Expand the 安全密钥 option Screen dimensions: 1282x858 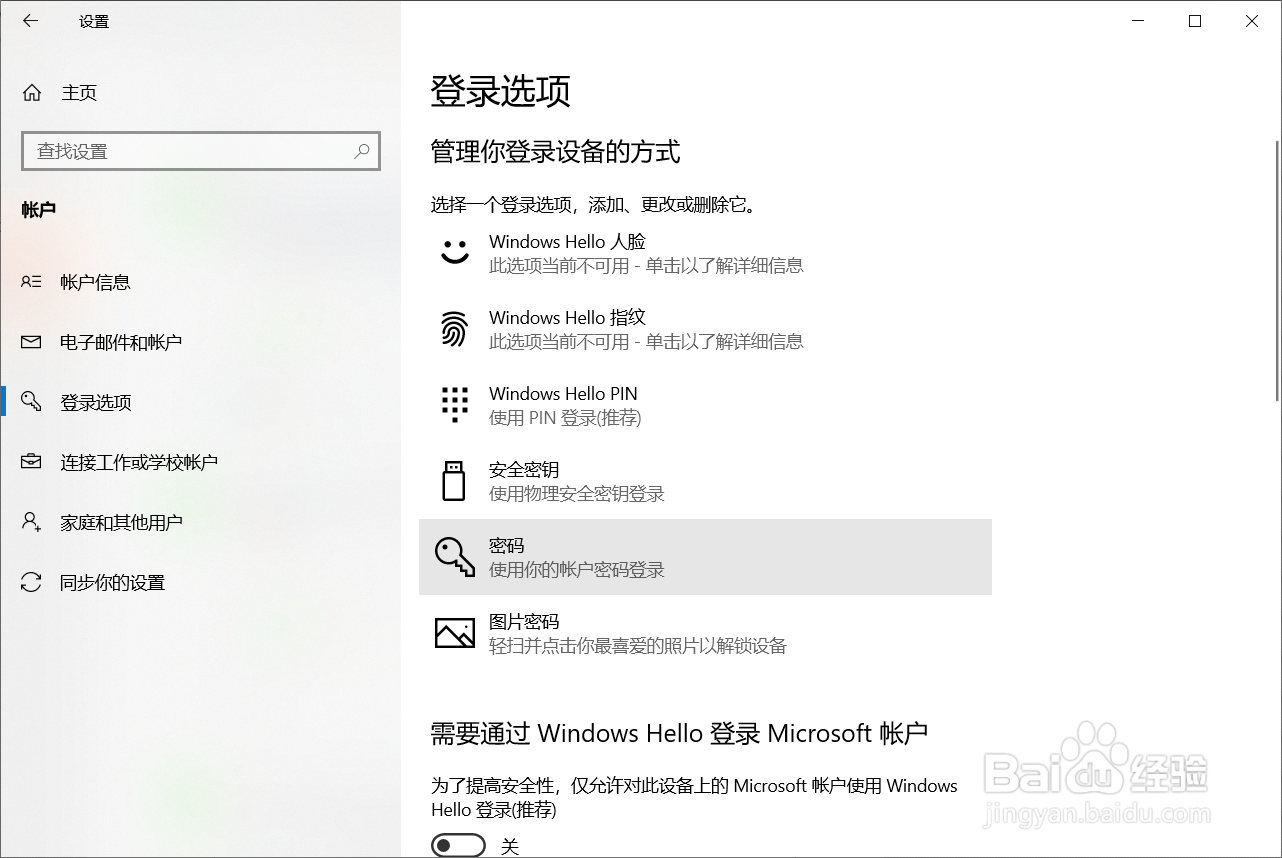[x=705, y=481]
